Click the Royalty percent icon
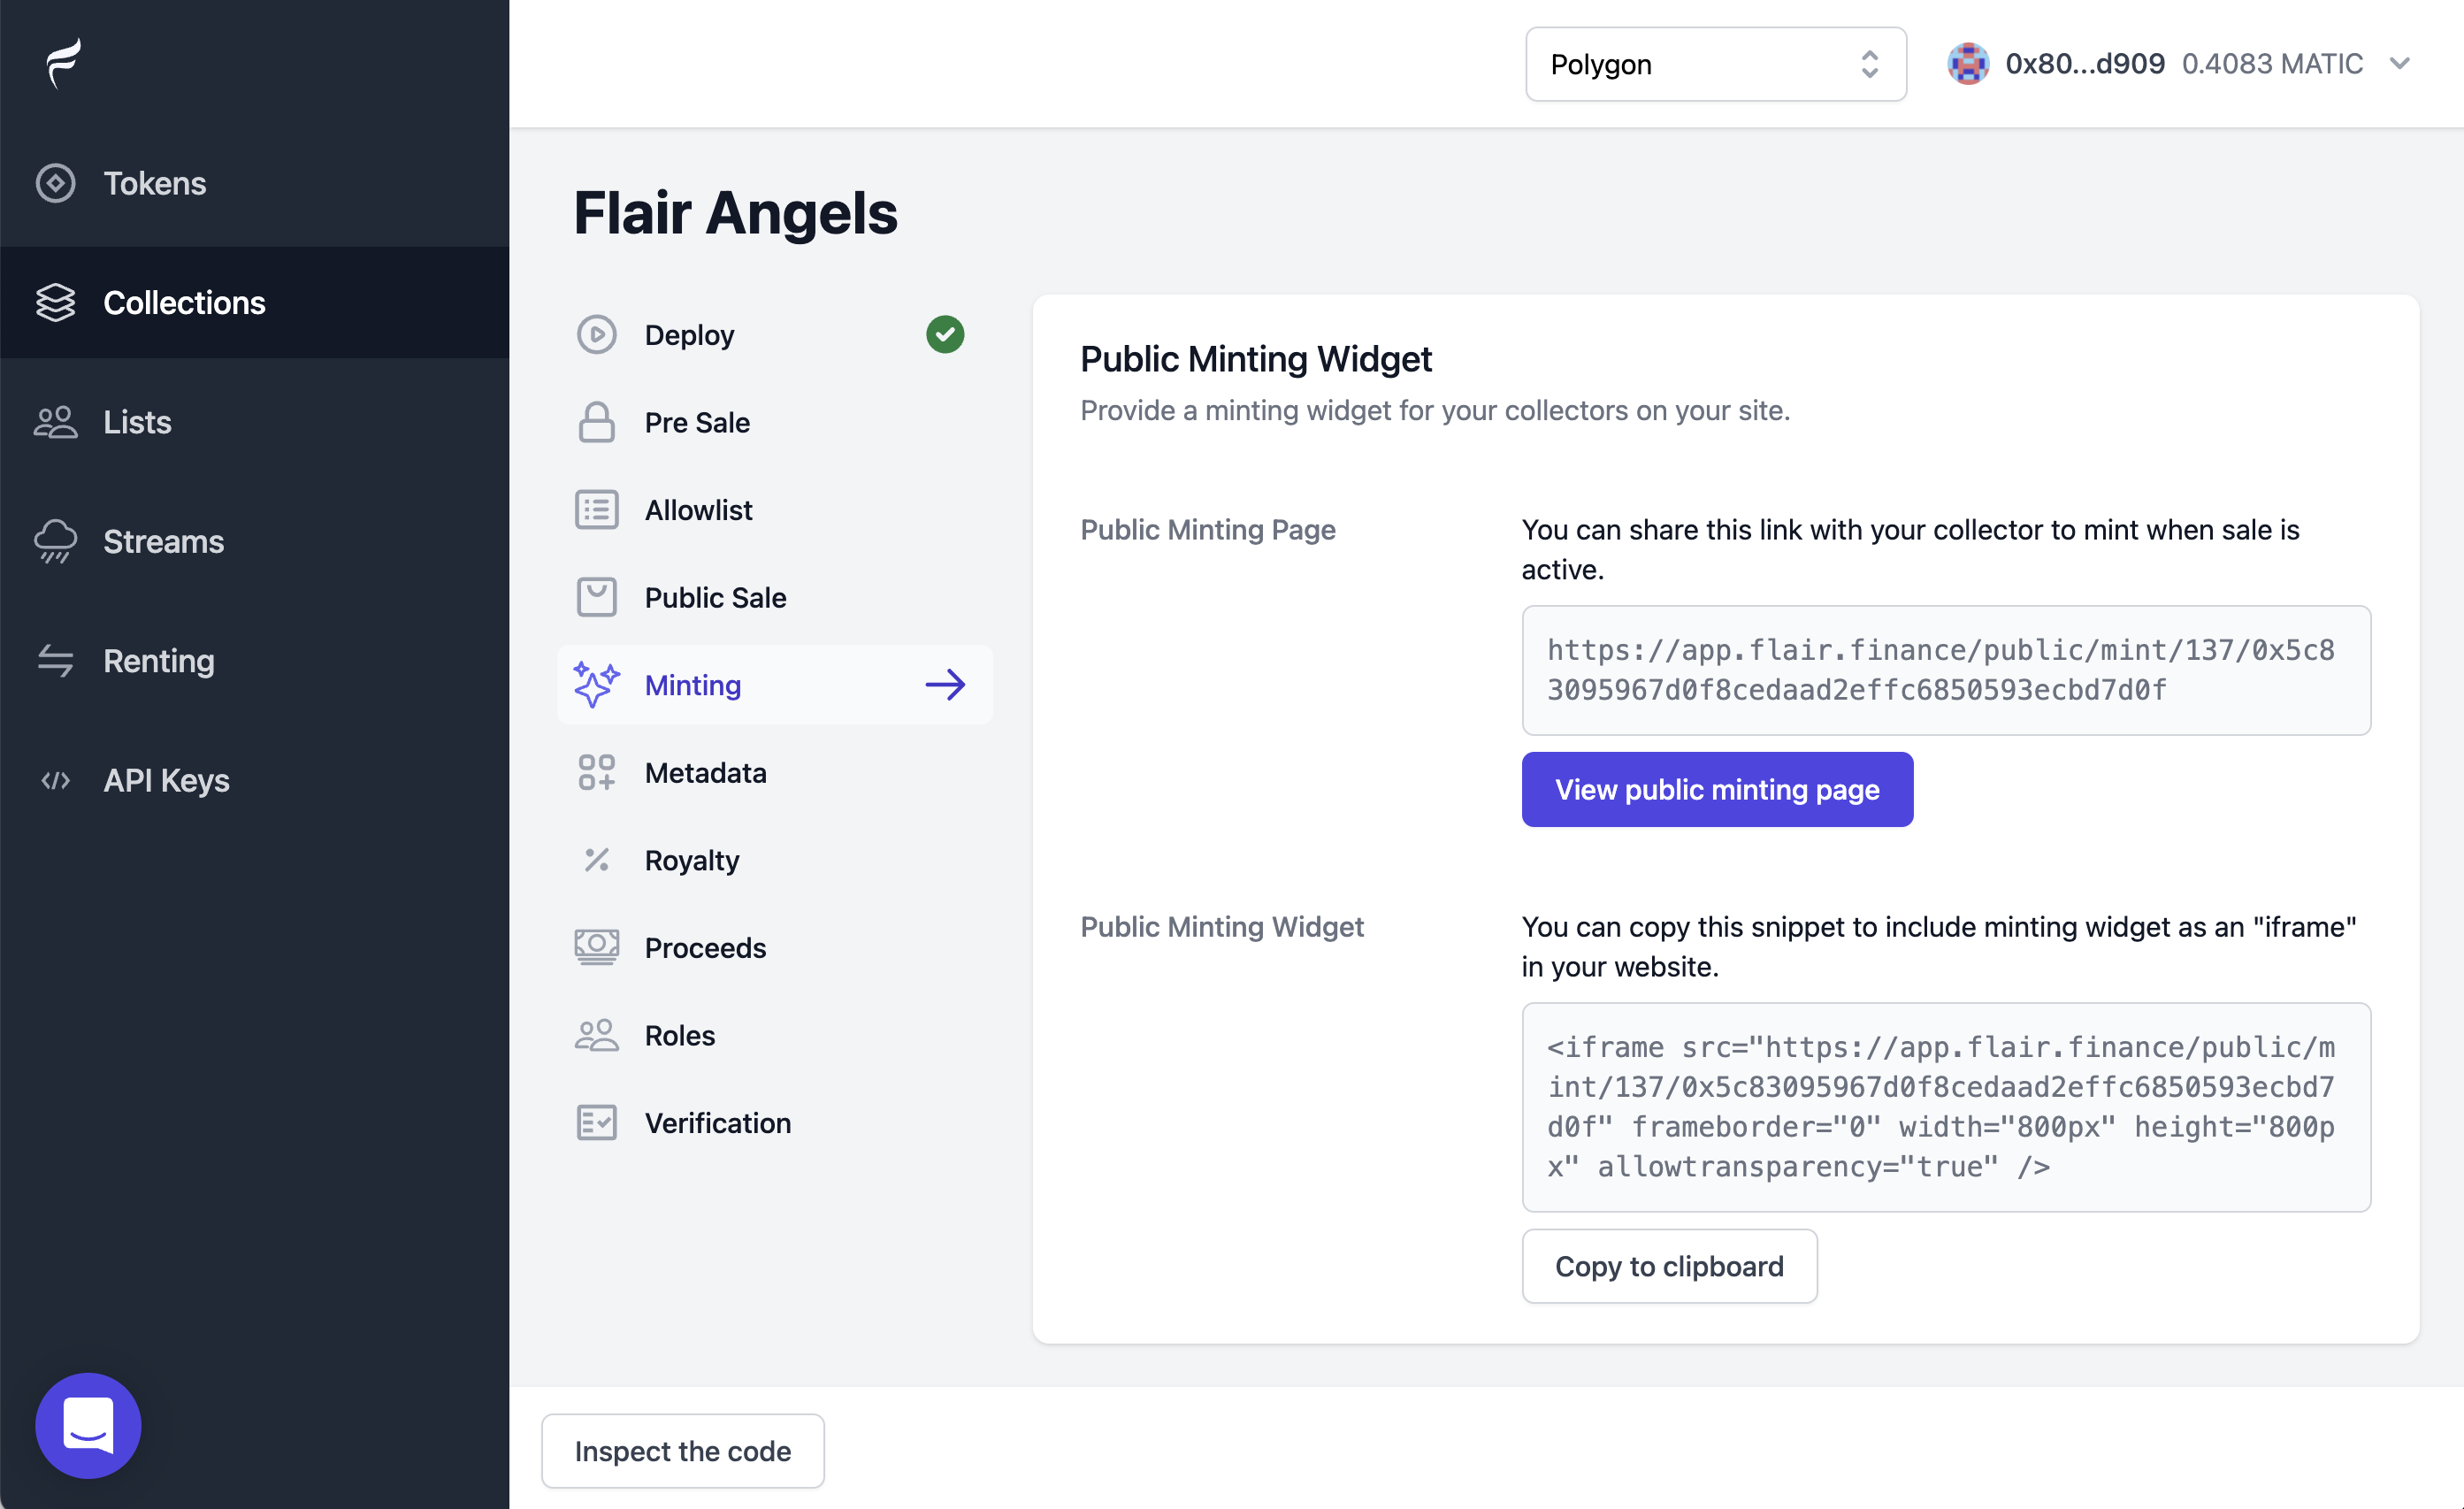 coord(597,859)
